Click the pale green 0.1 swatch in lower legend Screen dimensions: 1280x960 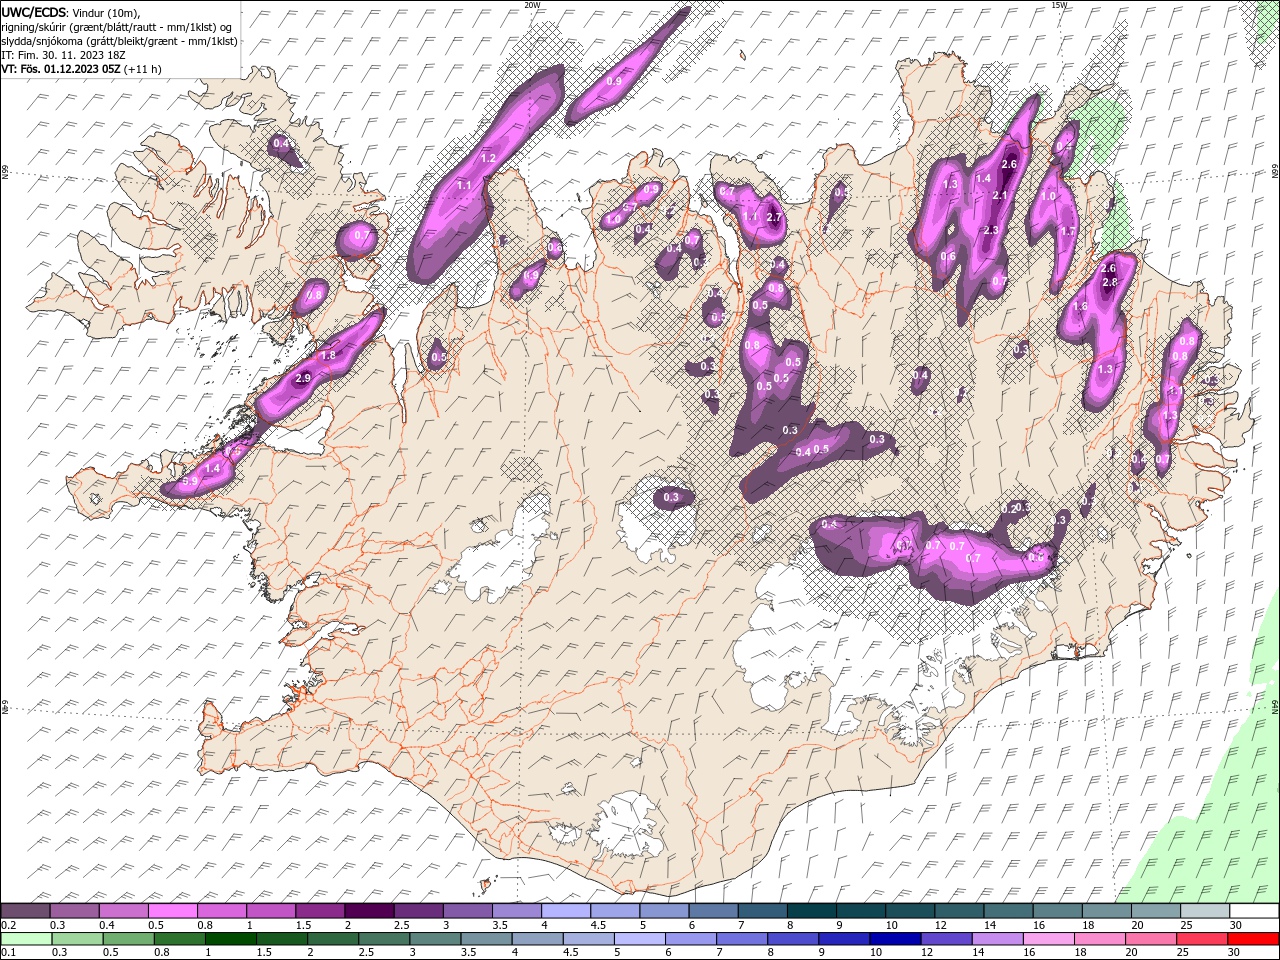pyautogui.click(x=26, y=939)
